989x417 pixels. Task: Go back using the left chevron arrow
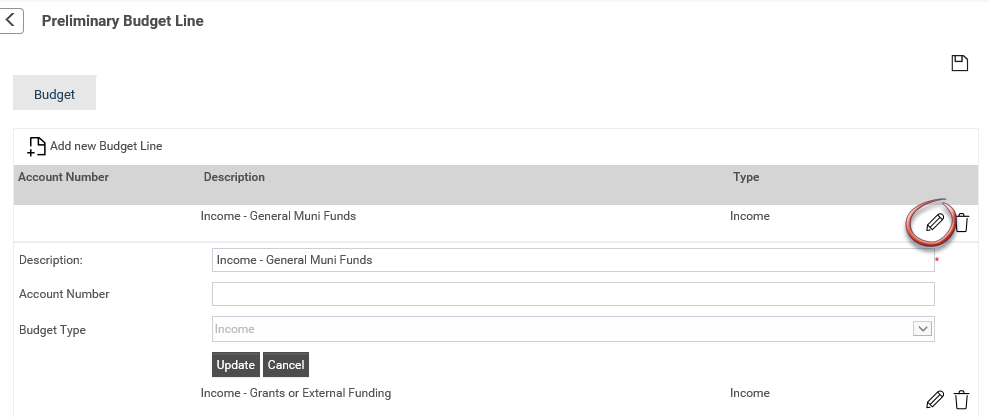[x=10, y=20]
